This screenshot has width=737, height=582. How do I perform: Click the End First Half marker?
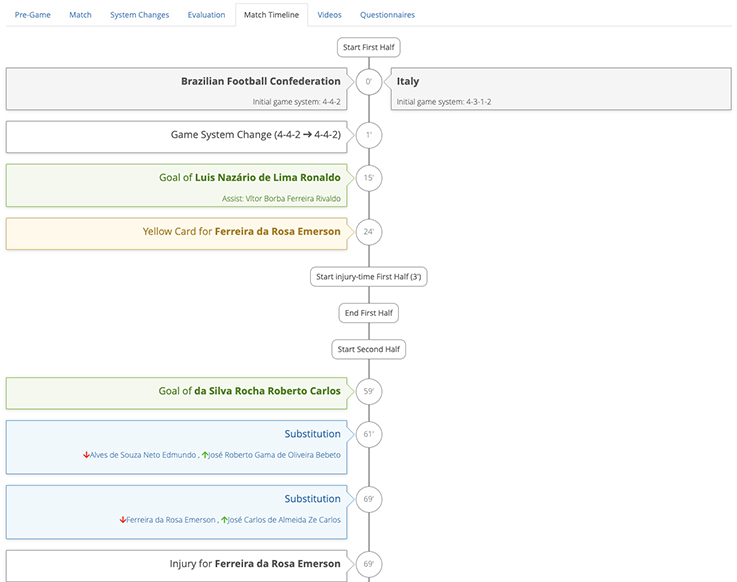coord(368,313)
